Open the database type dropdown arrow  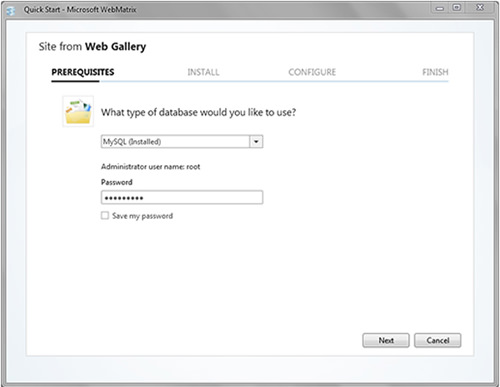point(256,142)
